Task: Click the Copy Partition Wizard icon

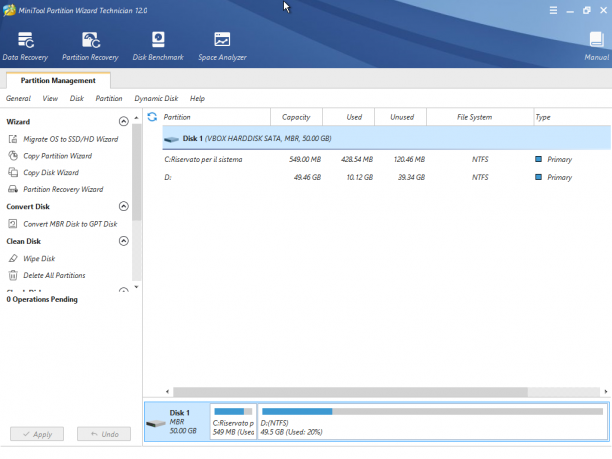Action: coord(13,156)
